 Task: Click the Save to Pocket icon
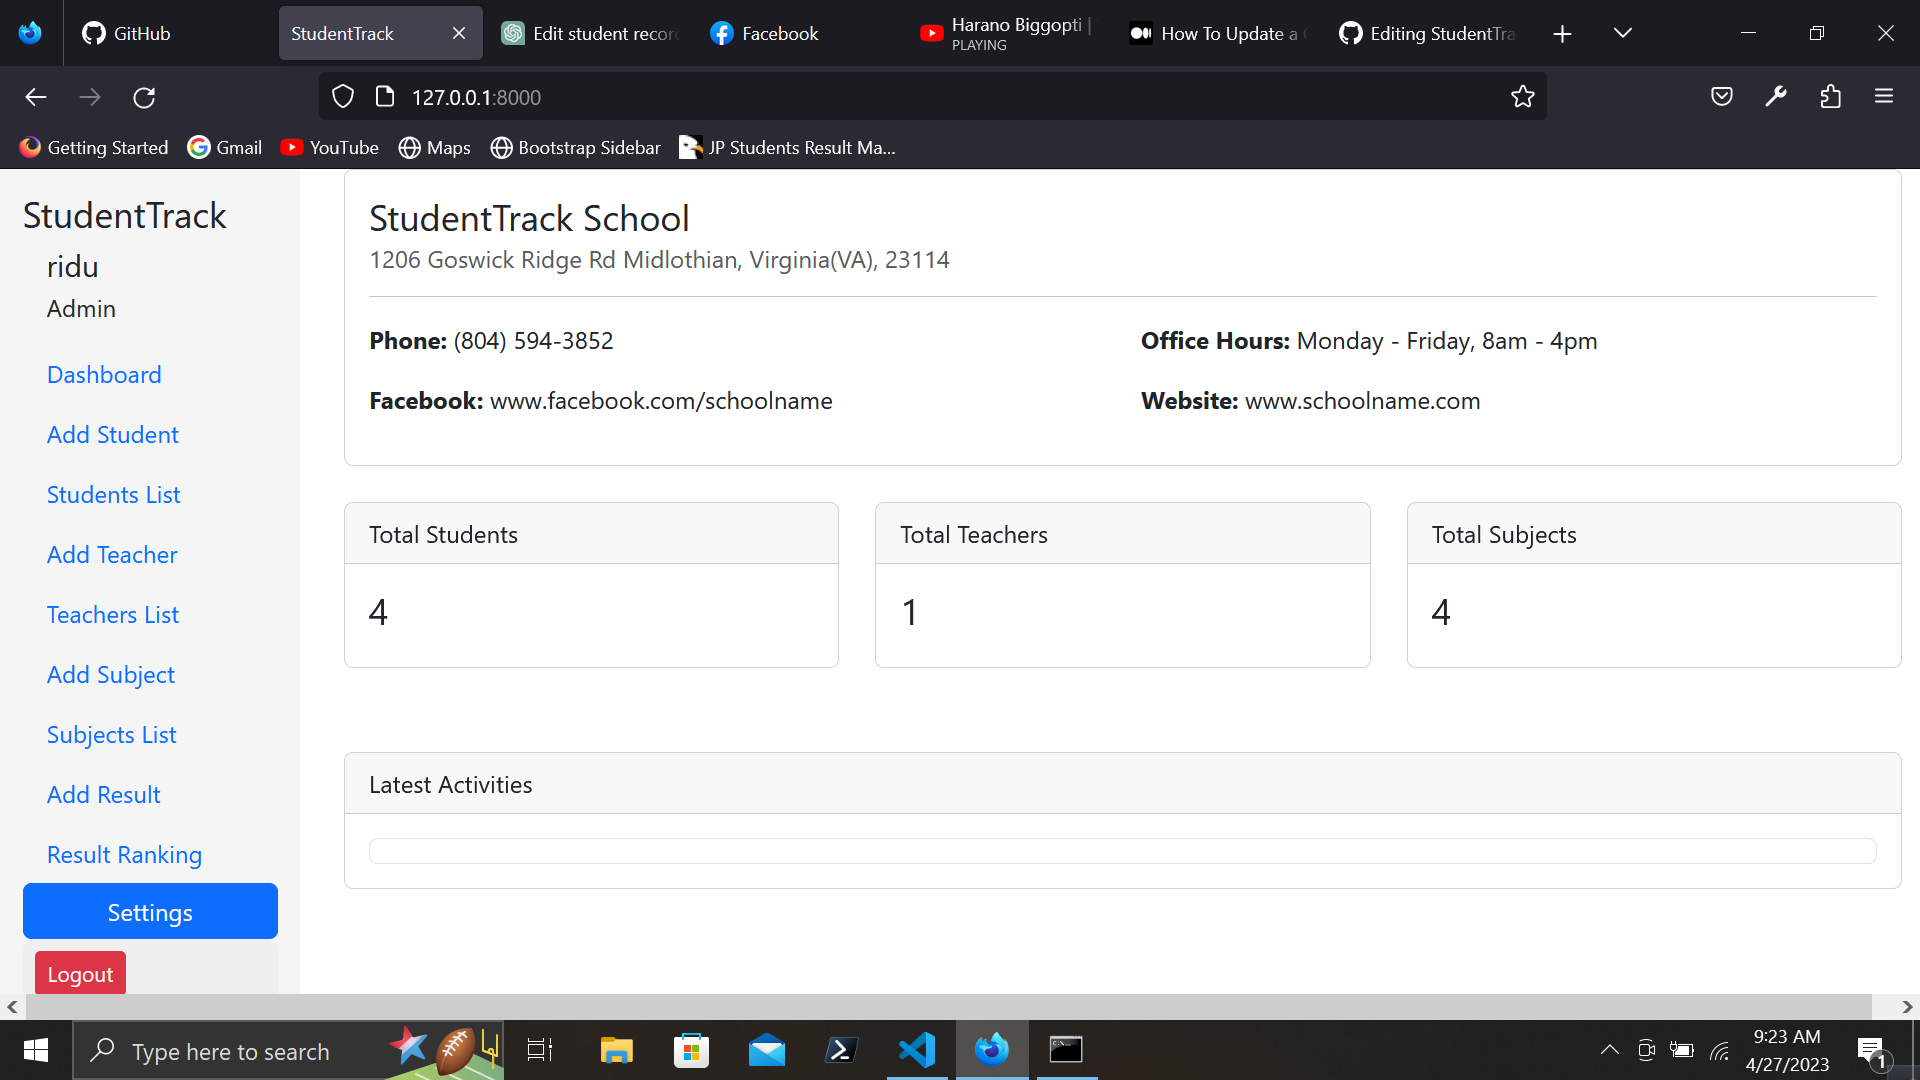(1721, 97)
